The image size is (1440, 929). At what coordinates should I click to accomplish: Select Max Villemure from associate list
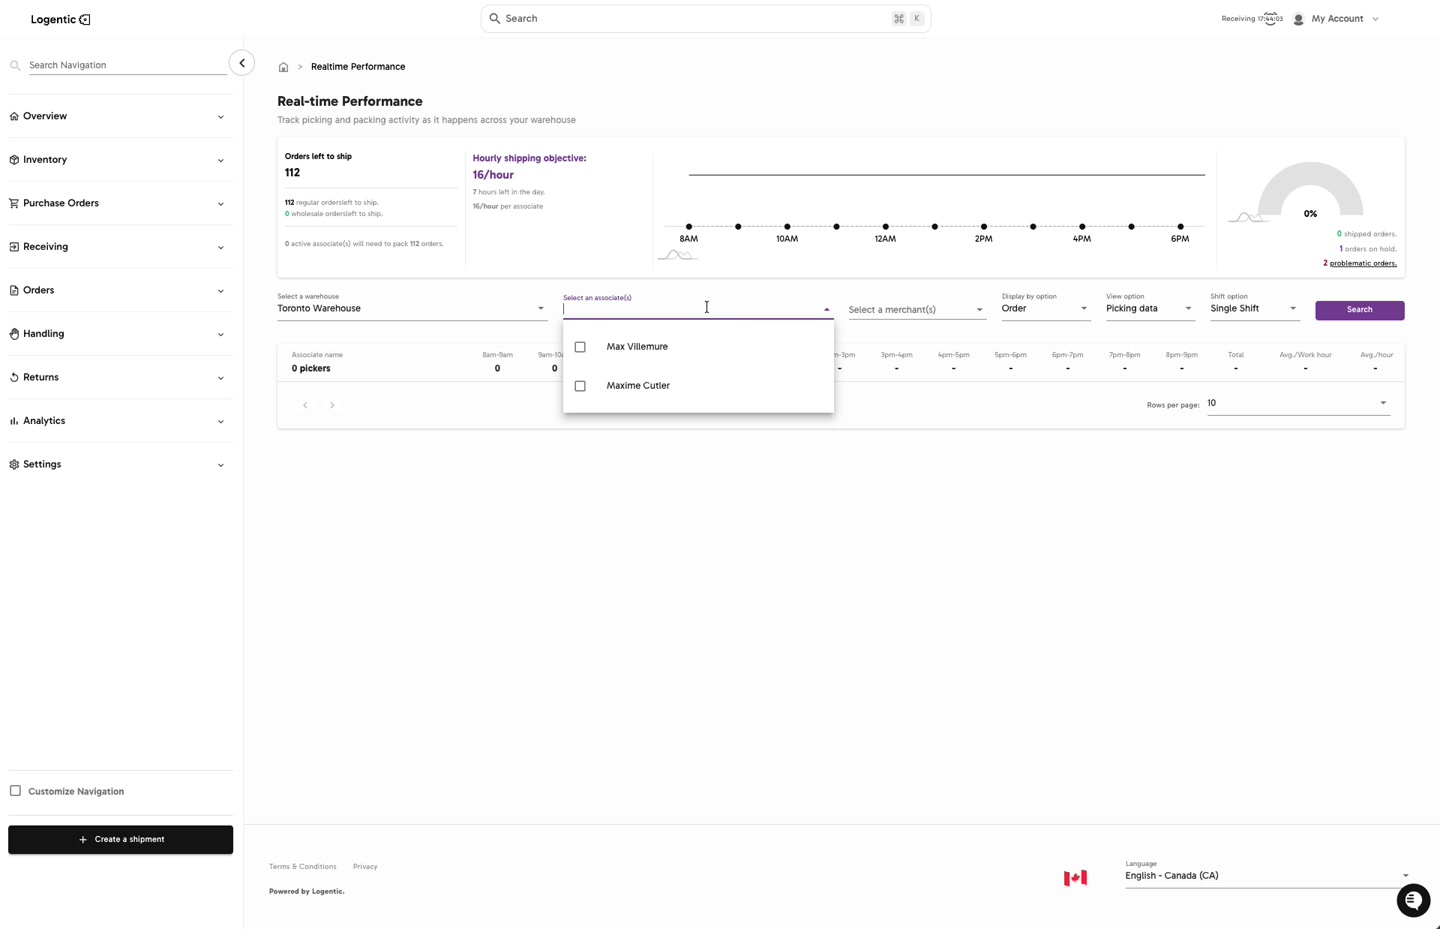tap(698, 347)
